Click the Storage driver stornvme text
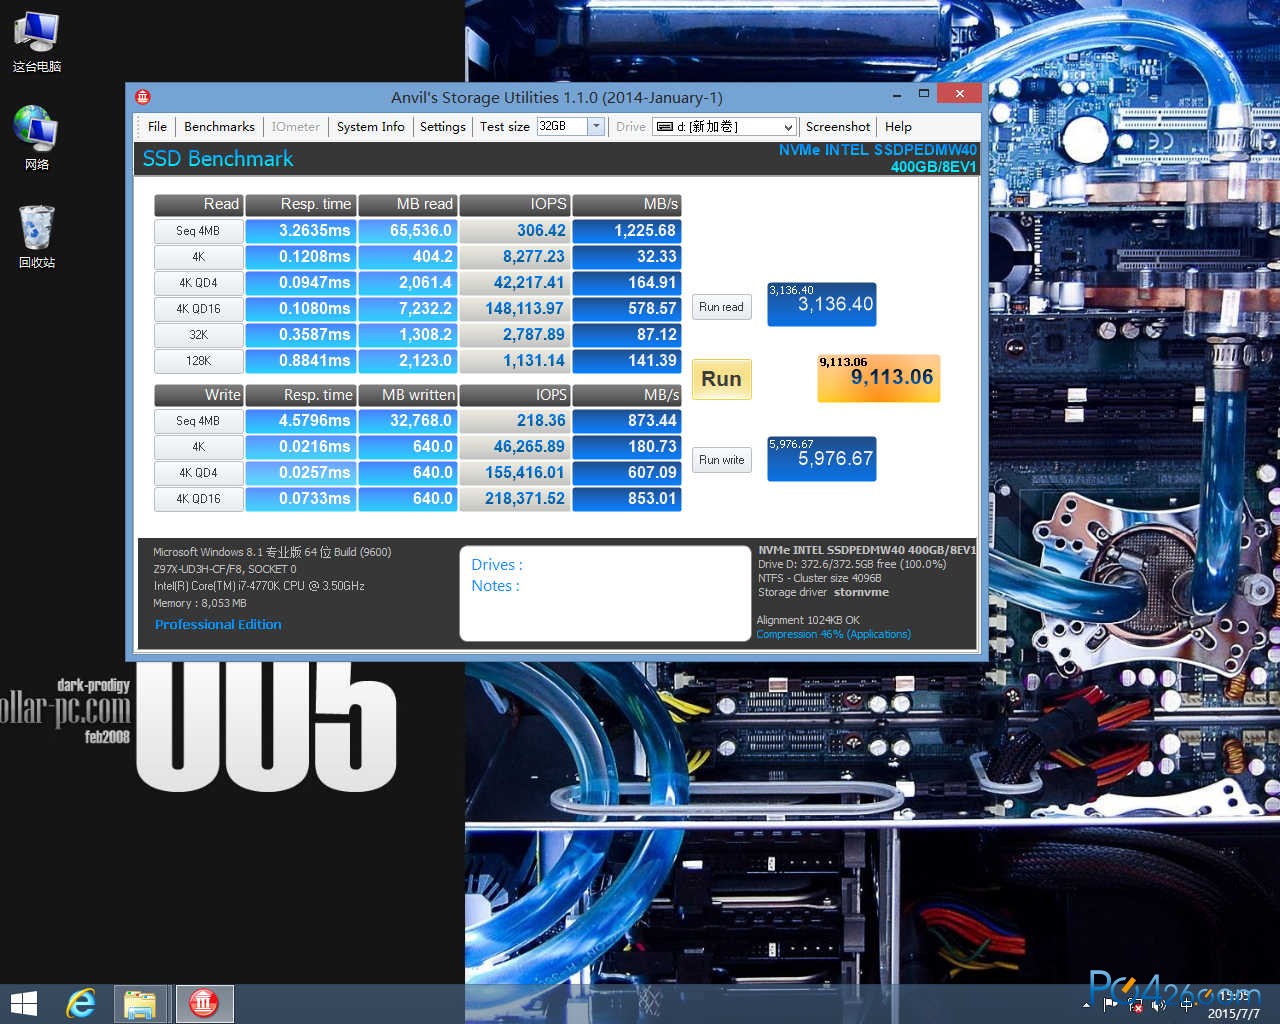1280x1024 pixels. pos(823,592)
